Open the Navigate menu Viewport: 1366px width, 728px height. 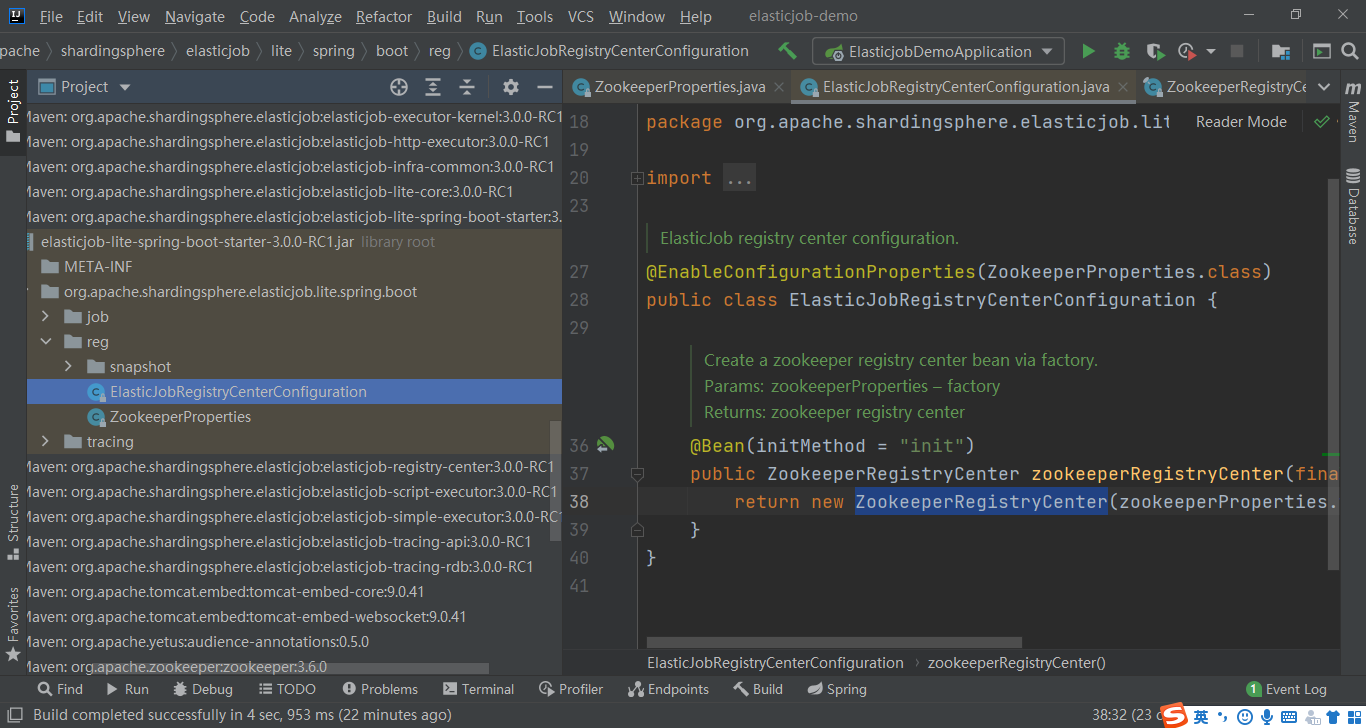(x=195, y=16)
